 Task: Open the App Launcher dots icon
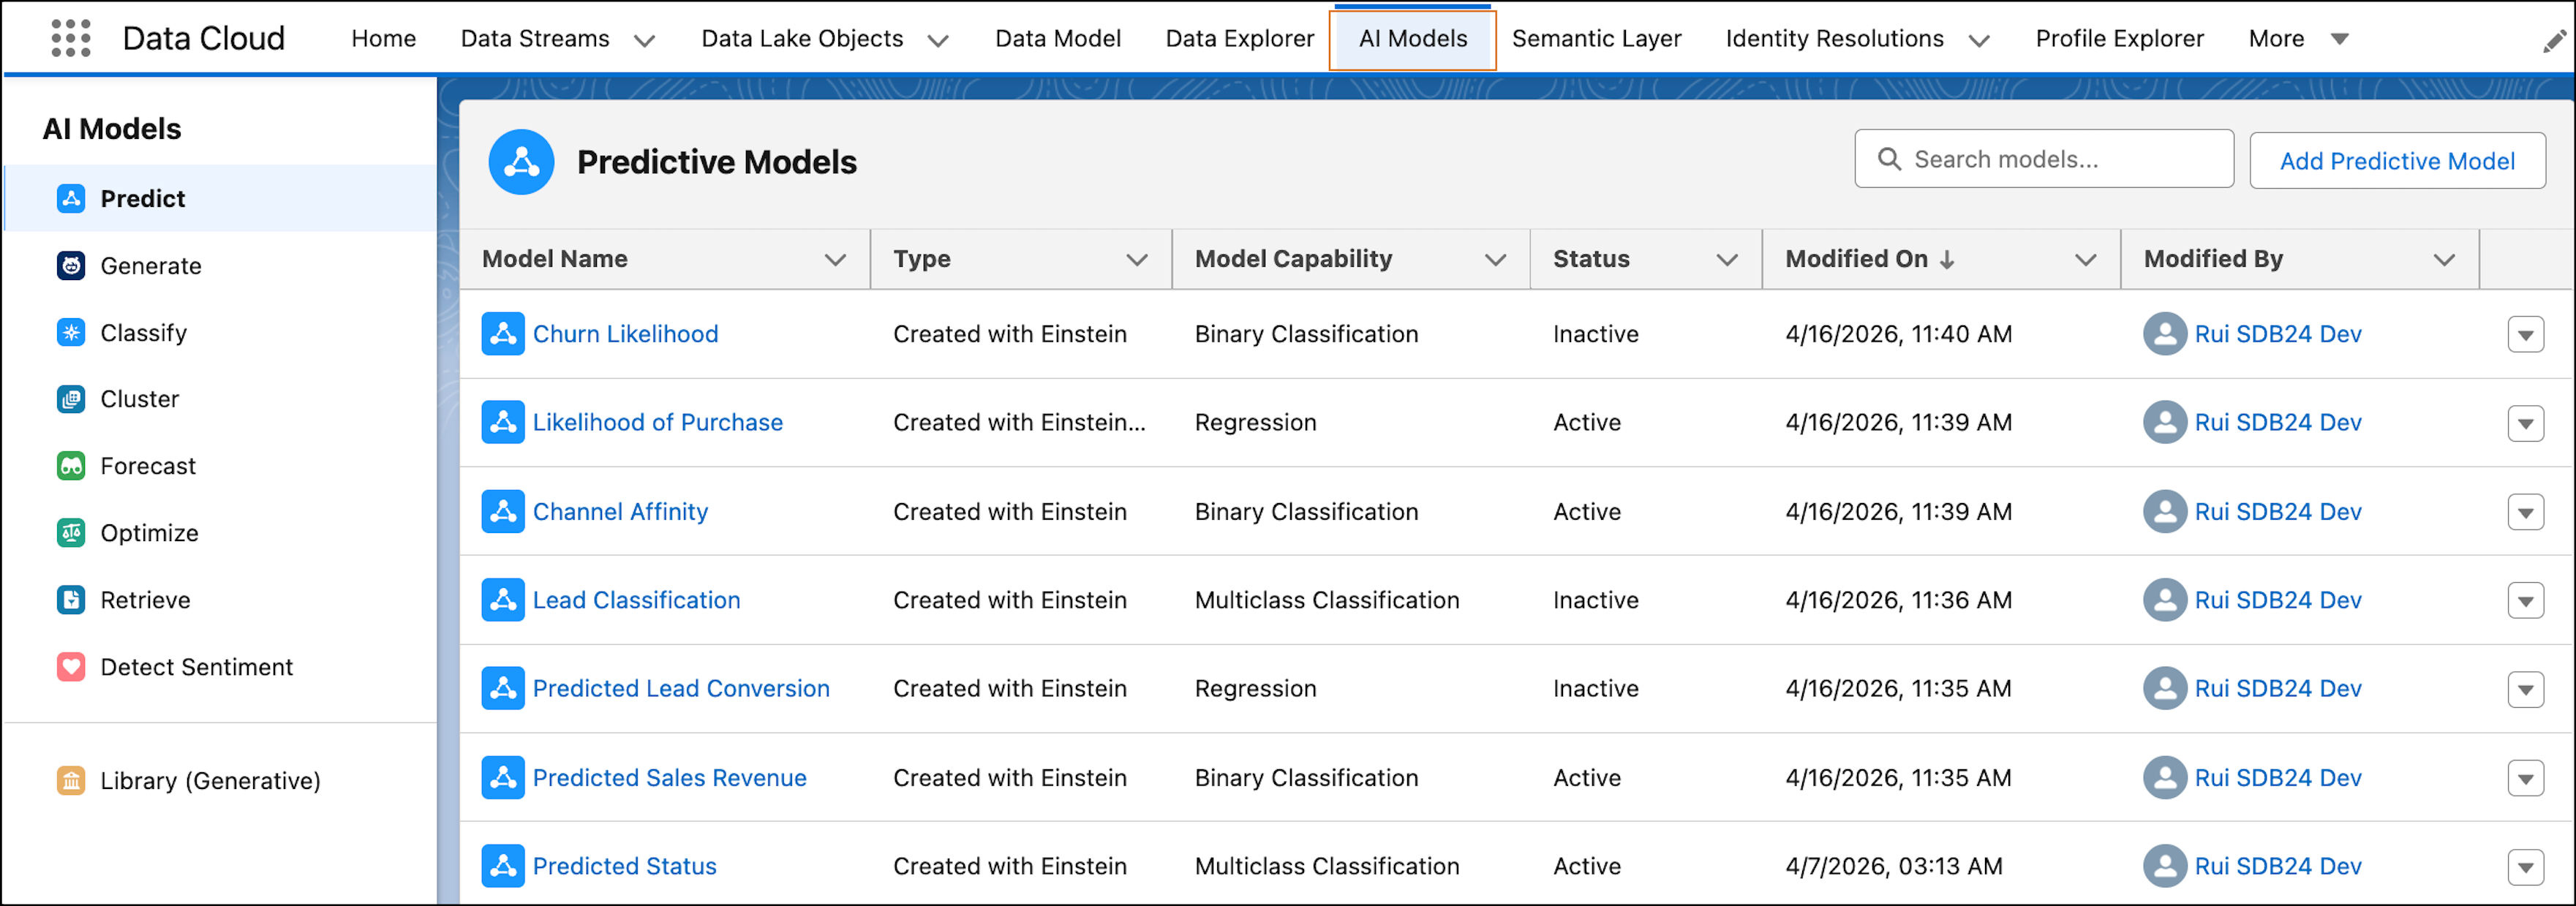point(71,38)
